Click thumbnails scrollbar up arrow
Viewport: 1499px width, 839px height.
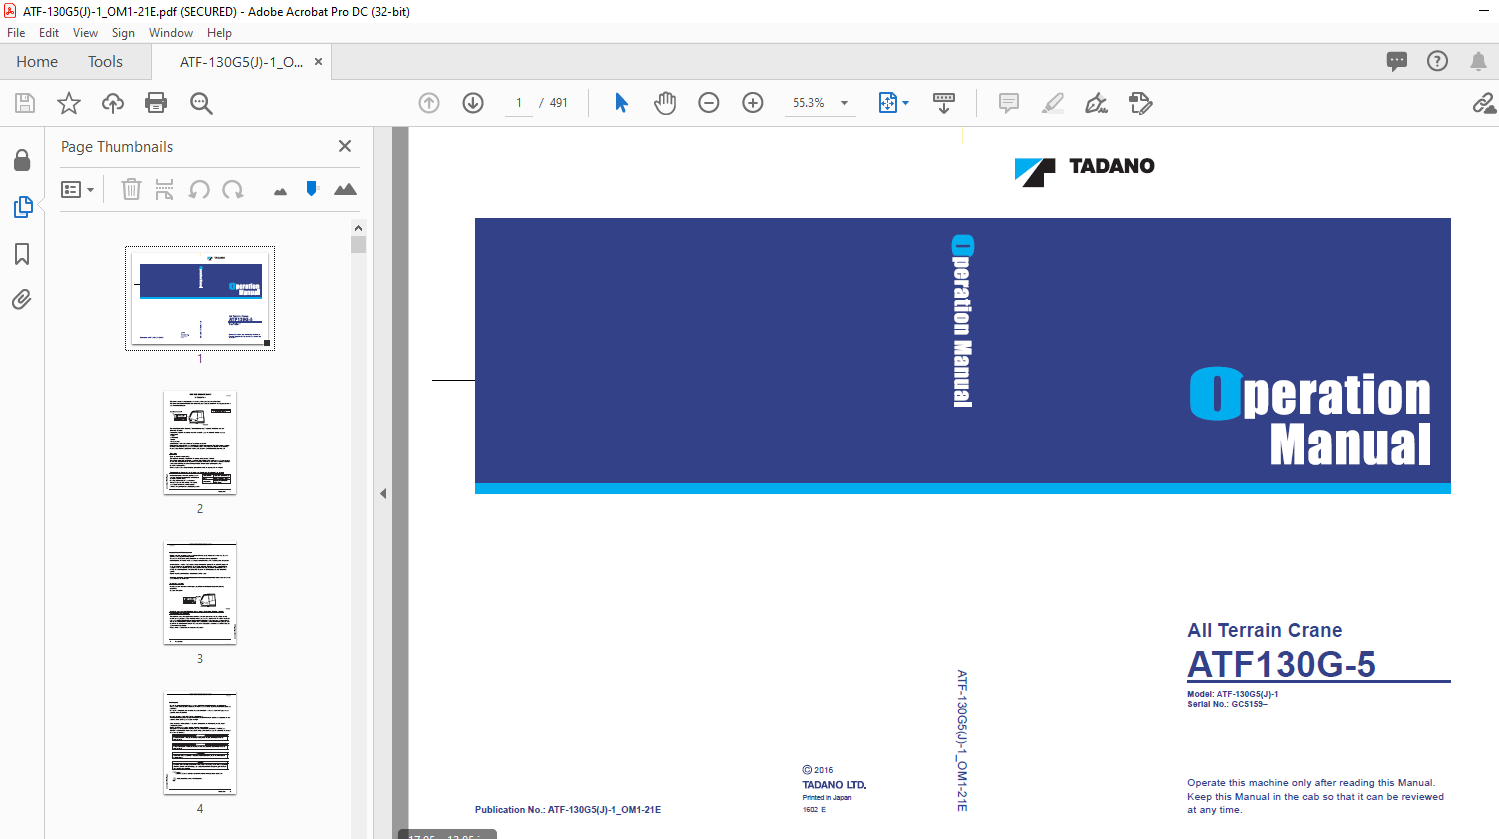(358, 228)
